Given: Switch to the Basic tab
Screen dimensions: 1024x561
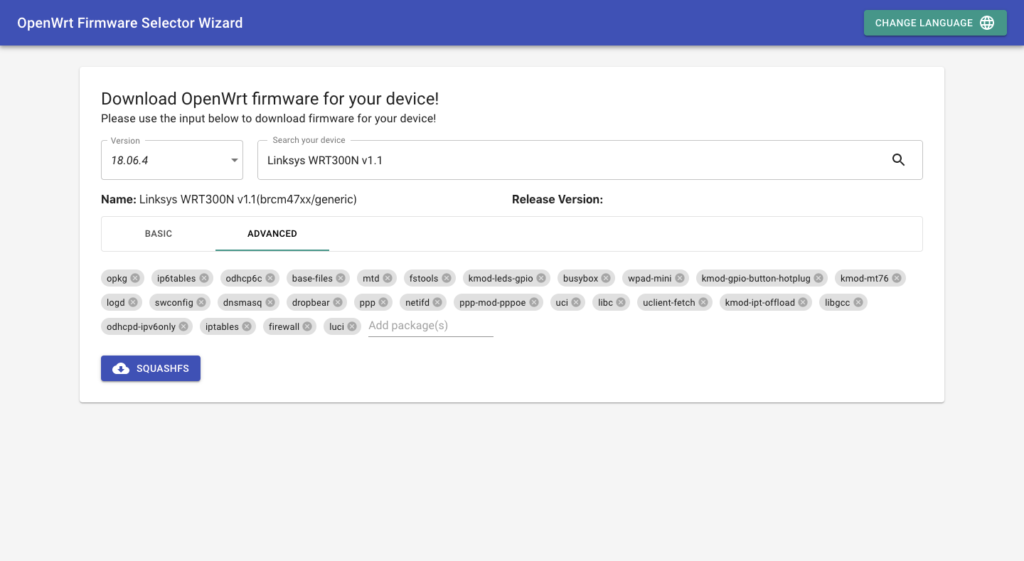Looking at the screenshot, I should click(159, 234).
